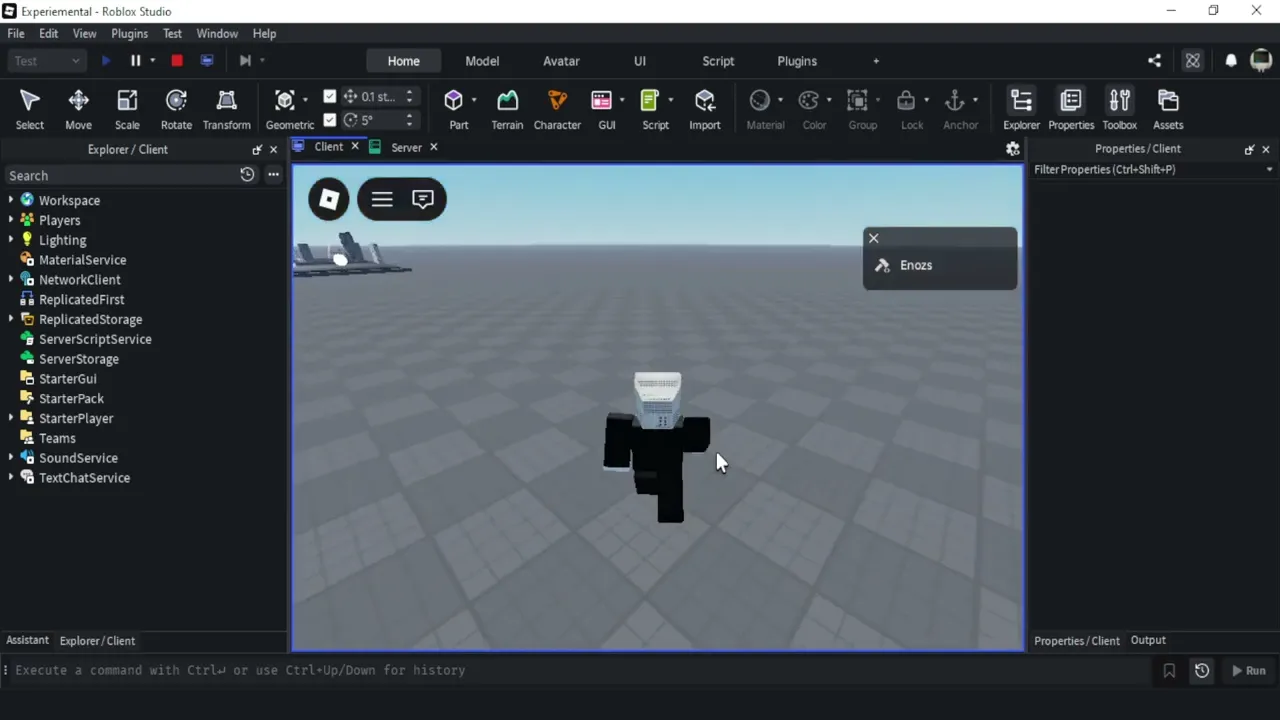Open the in-game hamburger menu
Viewport: 1280px width, 720px height.
[382, 199]
